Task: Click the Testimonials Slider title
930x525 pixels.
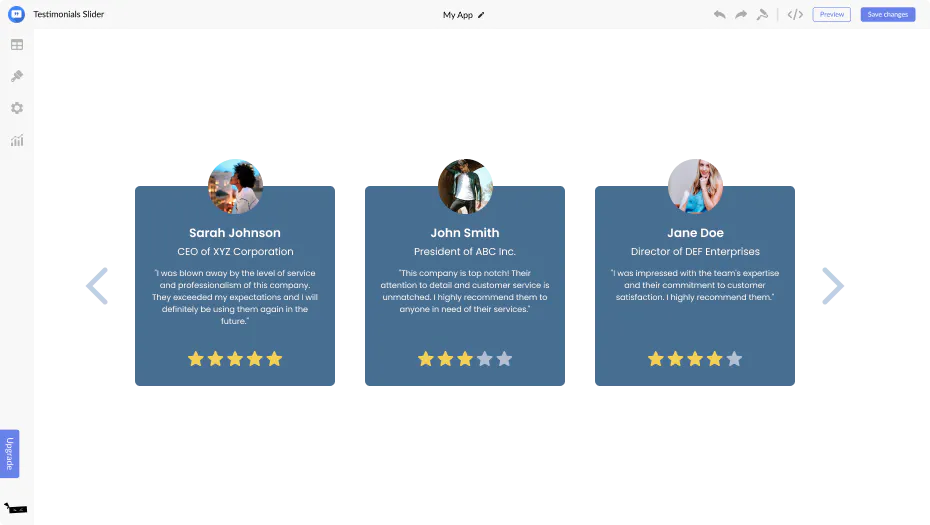Action: click(69, 14)
